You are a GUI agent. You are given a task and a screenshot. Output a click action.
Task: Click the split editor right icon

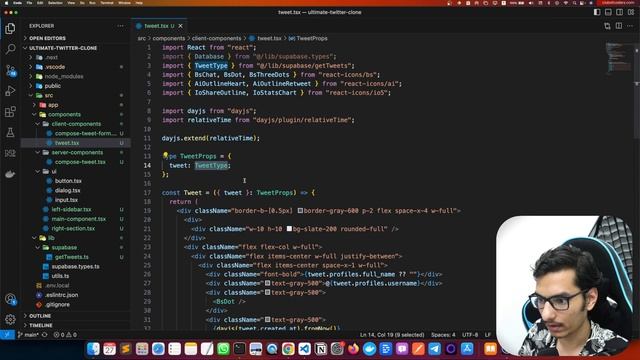click(x=619, y=26)
